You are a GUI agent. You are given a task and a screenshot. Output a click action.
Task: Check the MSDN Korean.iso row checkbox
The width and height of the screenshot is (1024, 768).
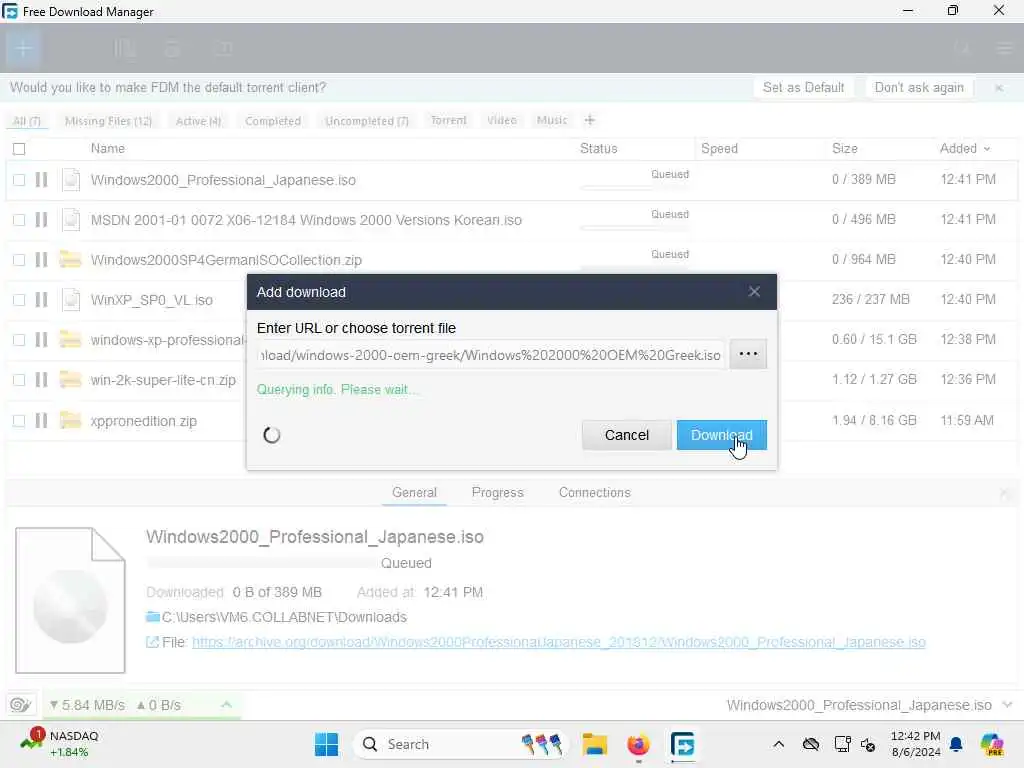tap(19, 219)
